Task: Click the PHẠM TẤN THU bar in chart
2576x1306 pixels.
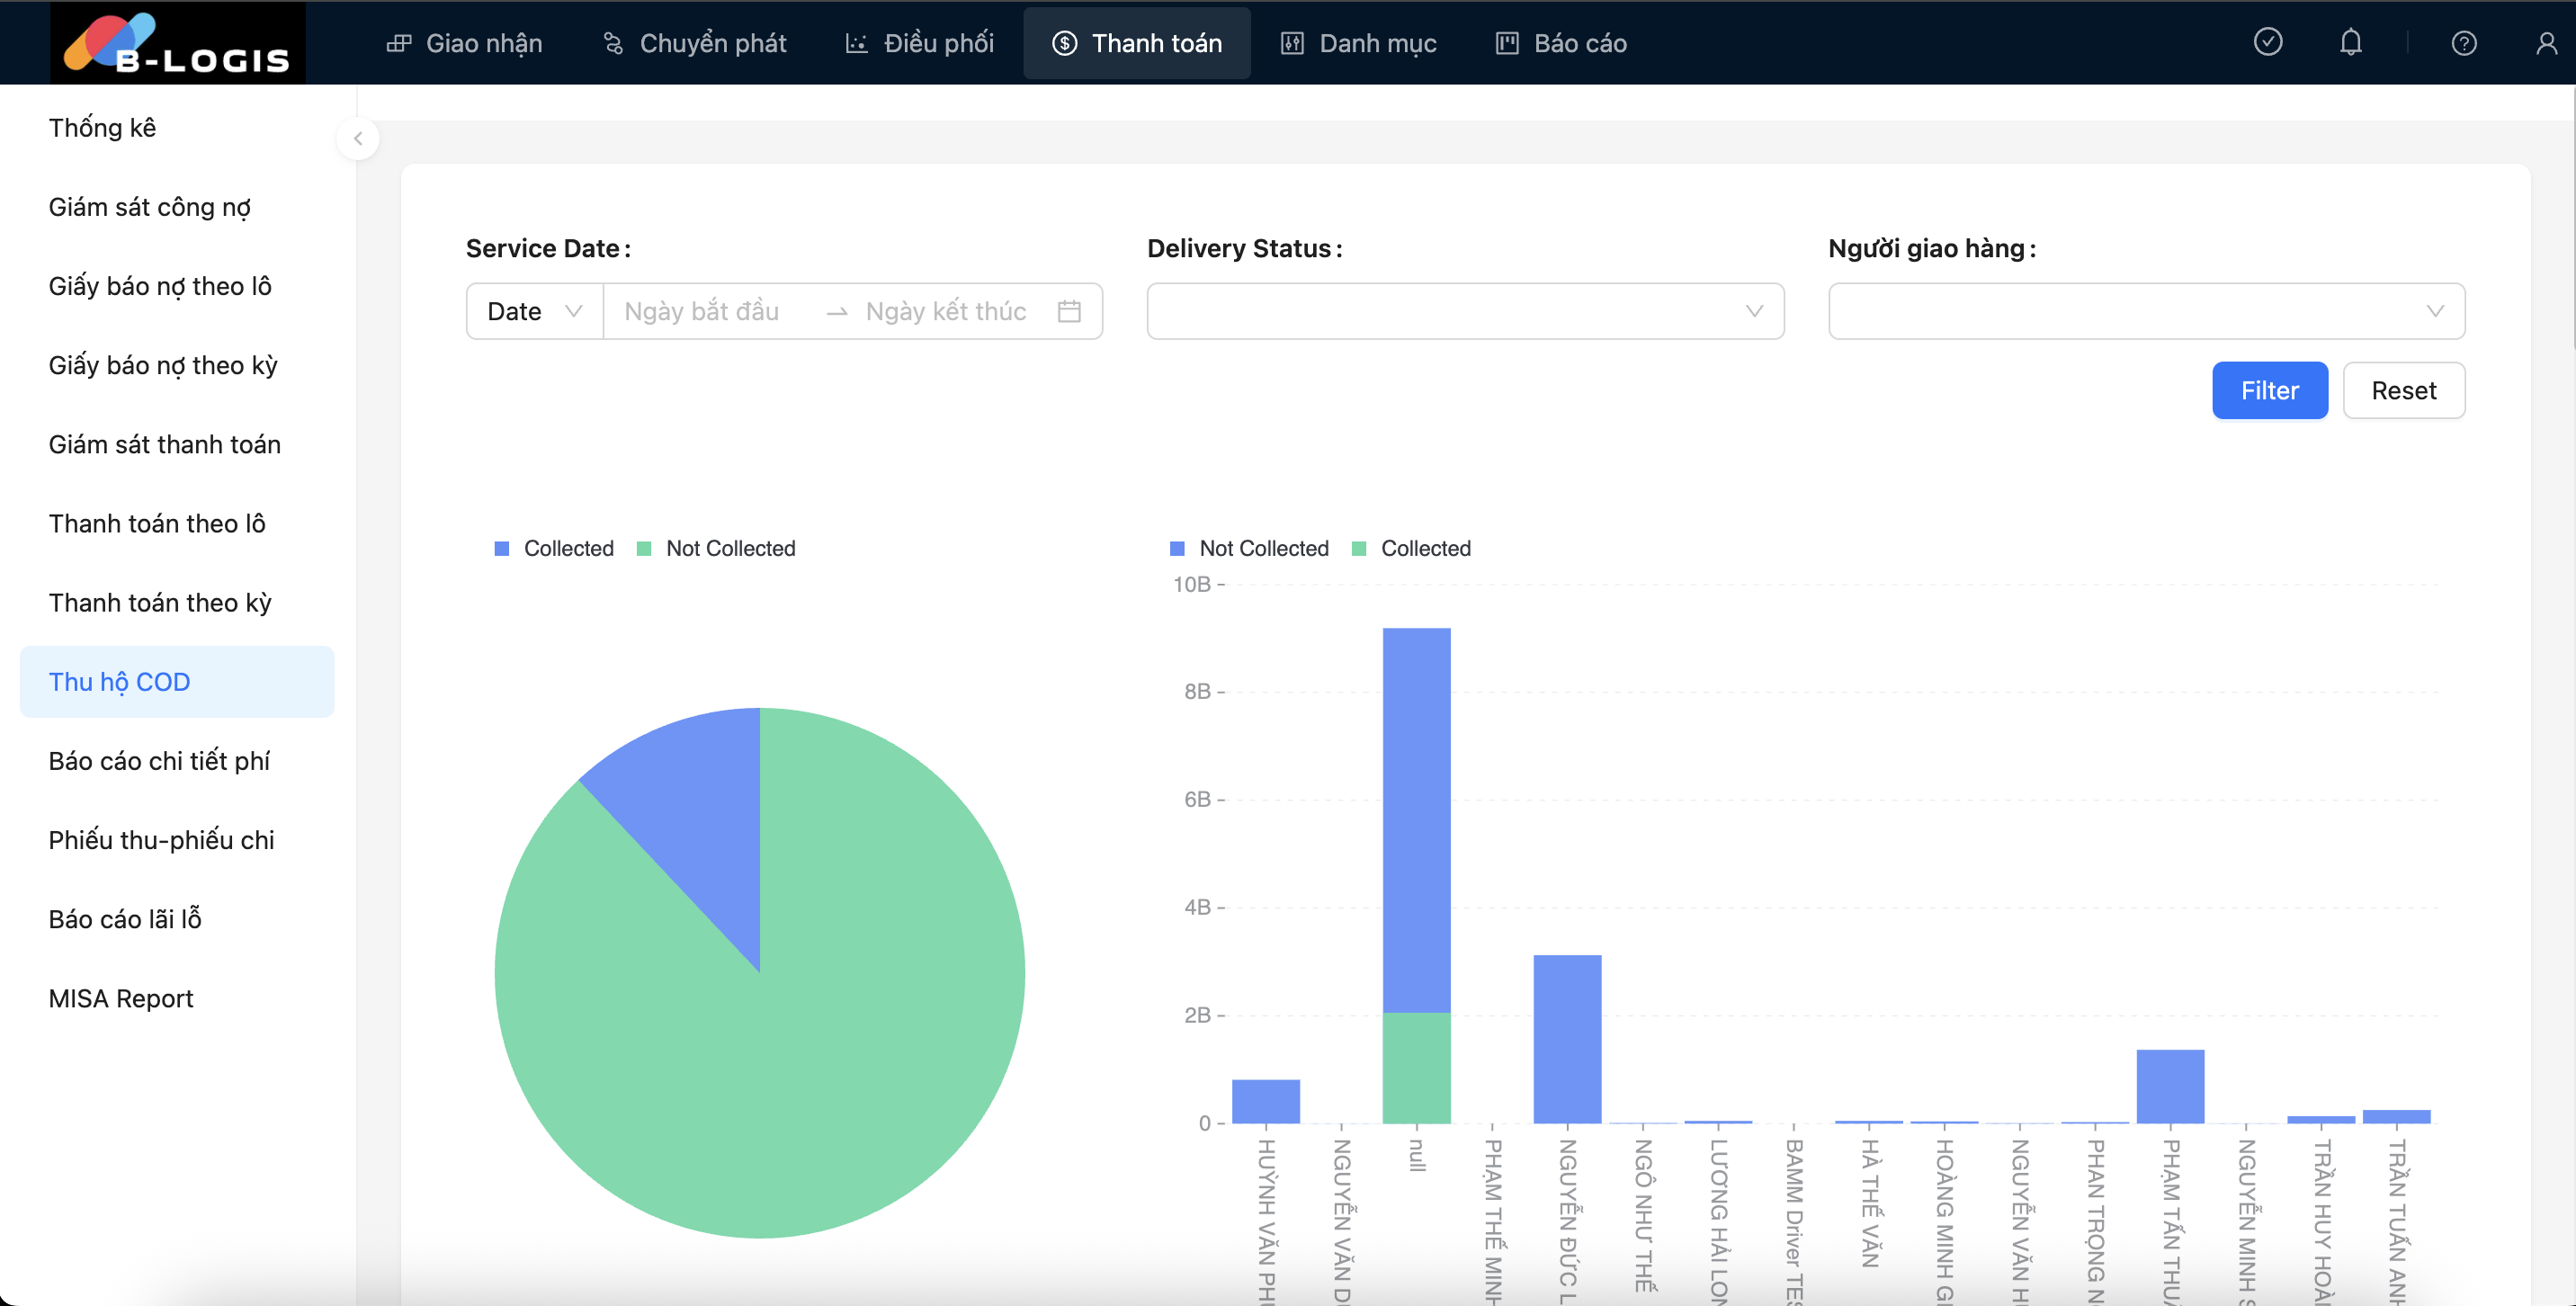Action: click(2171, 1086)
